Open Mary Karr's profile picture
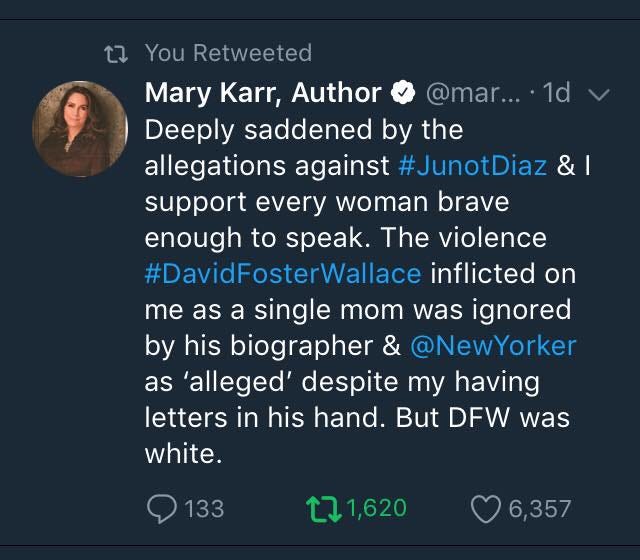 [80, 129]
